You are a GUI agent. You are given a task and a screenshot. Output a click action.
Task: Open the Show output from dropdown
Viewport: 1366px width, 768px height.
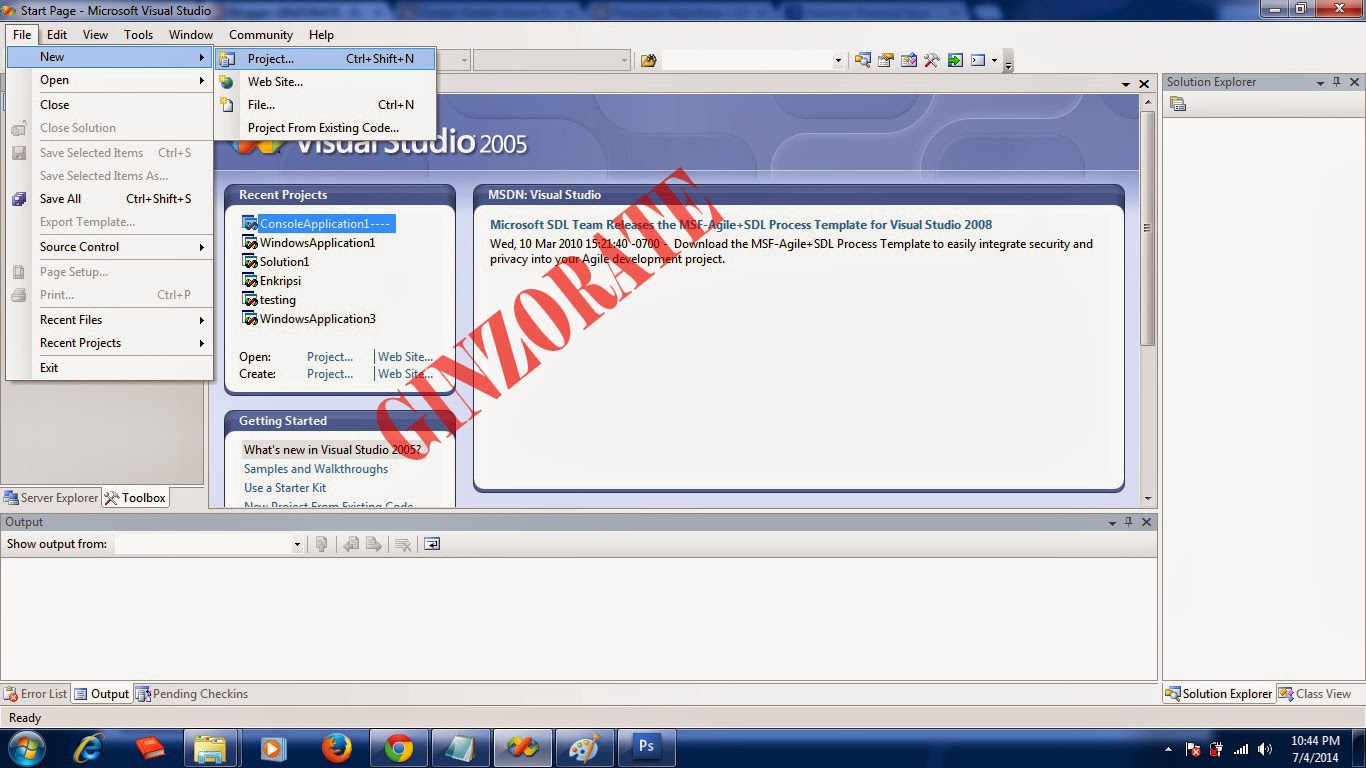pos(295,544)
